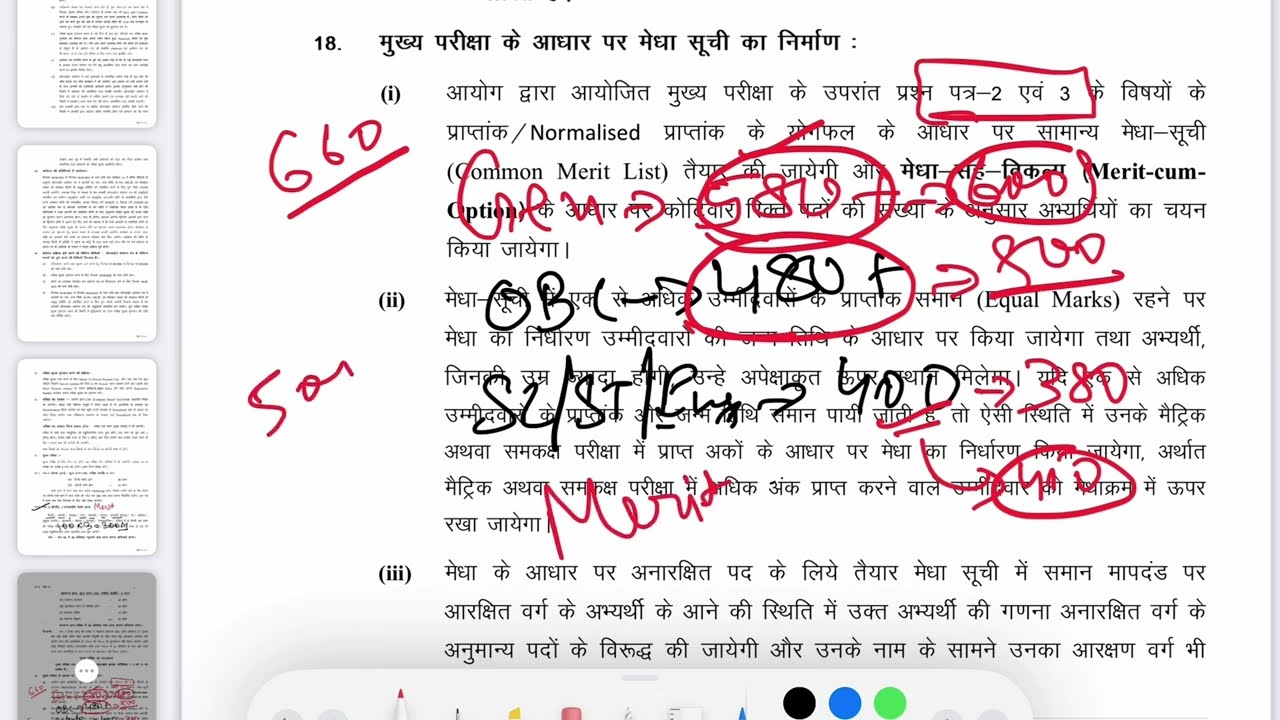Click the clause marker '(iii)'

pos(395,574)
